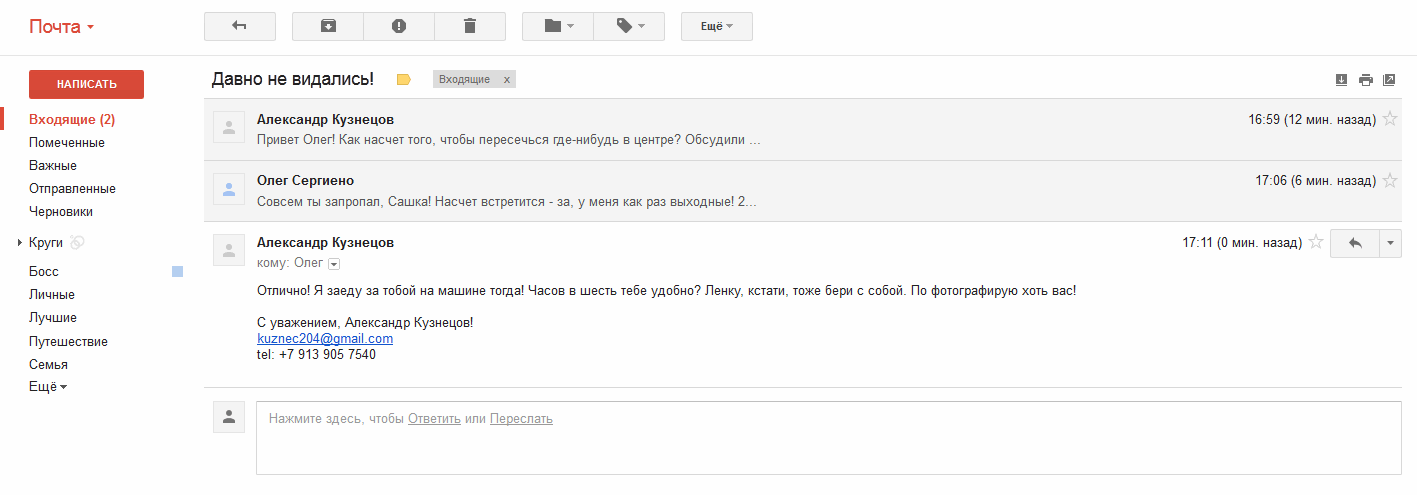Print the conversation using the printer icon

[x=1365, y=80]
